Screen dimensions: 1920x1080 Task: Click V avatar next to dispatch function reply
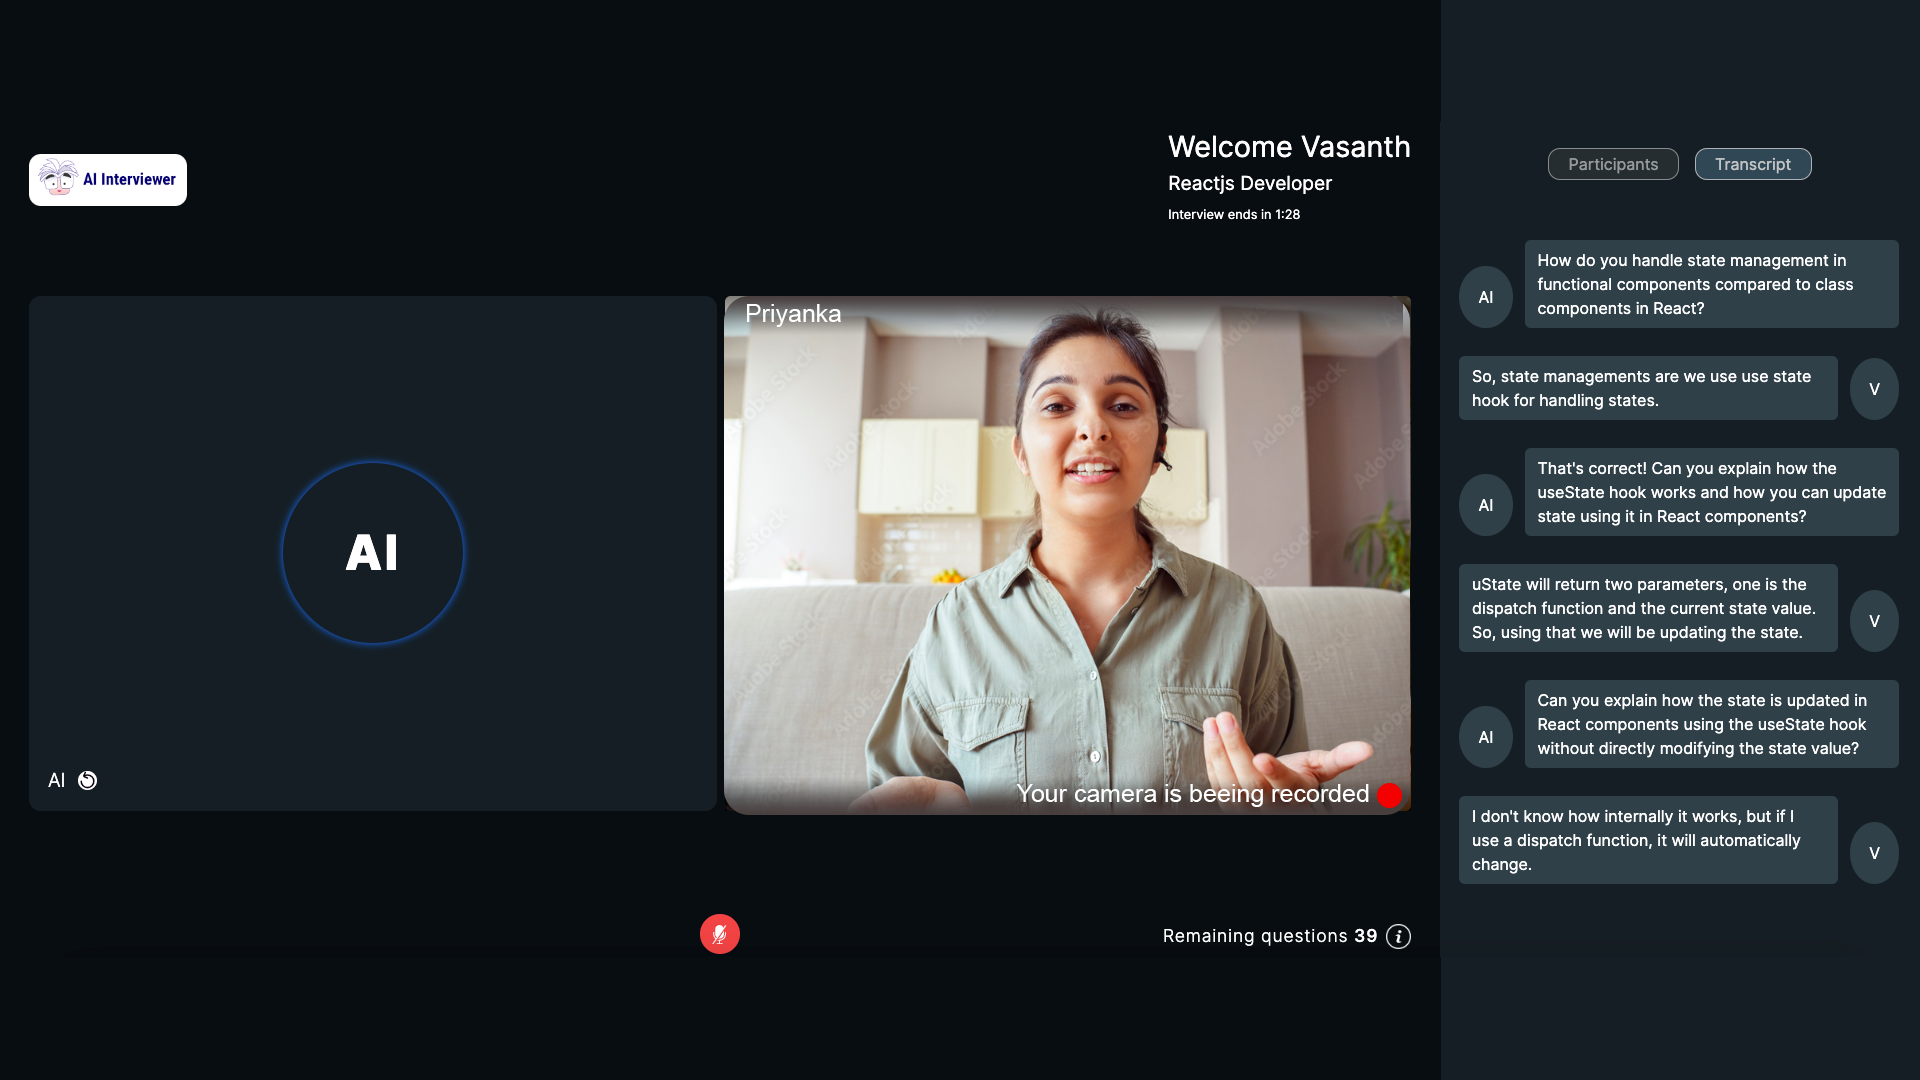coord(1873,621)
